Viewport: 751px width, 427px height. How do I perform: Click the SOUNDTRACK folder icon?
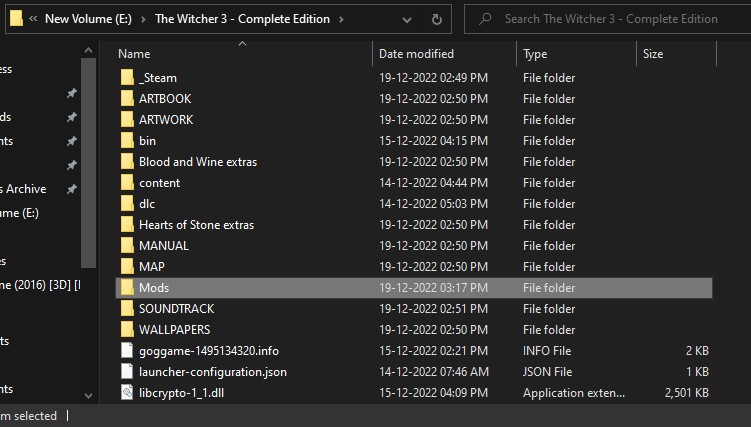click(127, 309)
